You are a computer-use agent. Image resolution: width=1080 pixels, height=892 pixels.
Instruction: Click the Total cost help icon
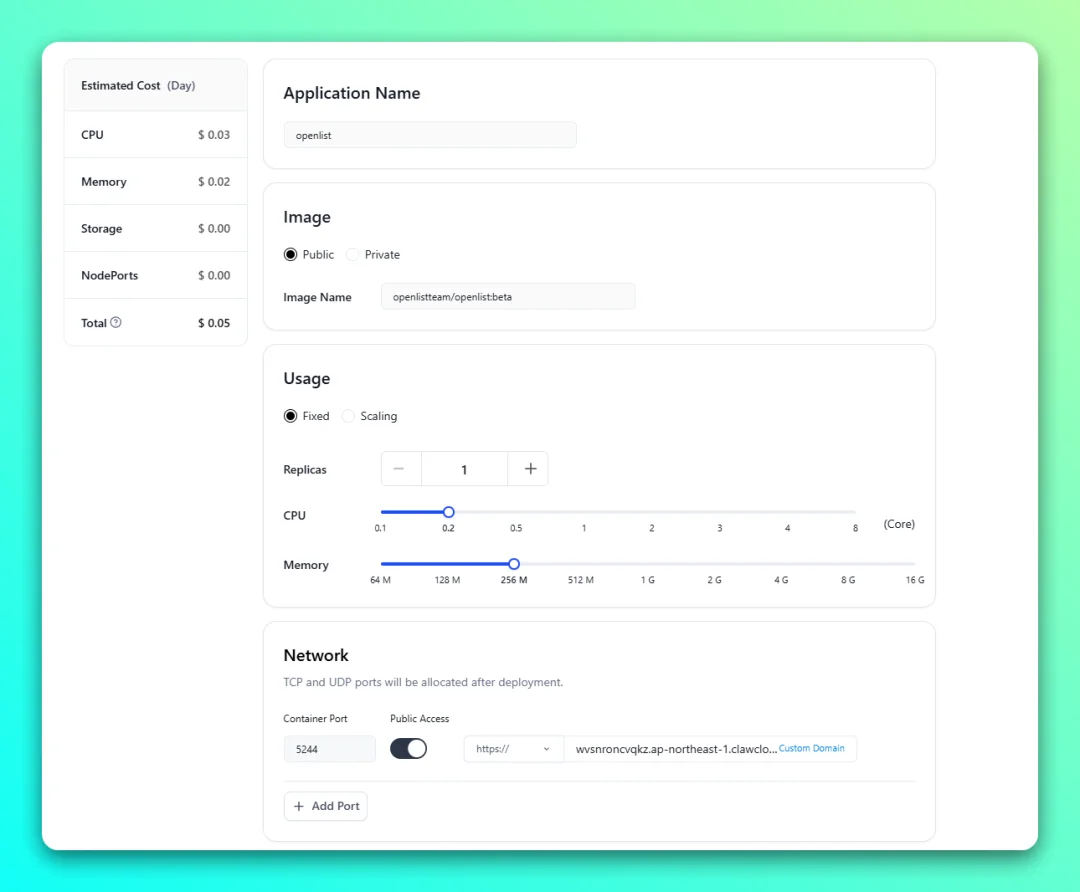[x=116, y=322]
